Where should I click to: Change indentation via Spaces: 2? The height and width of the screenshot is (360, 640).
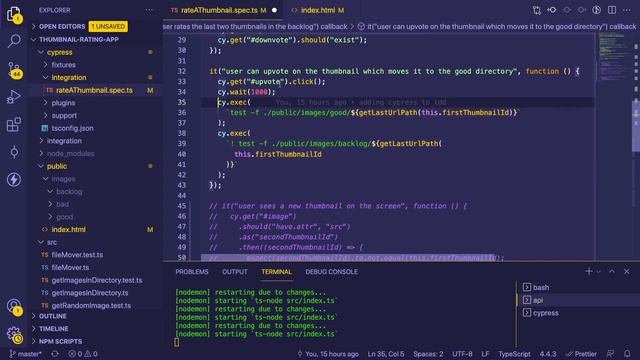[428, 354]
